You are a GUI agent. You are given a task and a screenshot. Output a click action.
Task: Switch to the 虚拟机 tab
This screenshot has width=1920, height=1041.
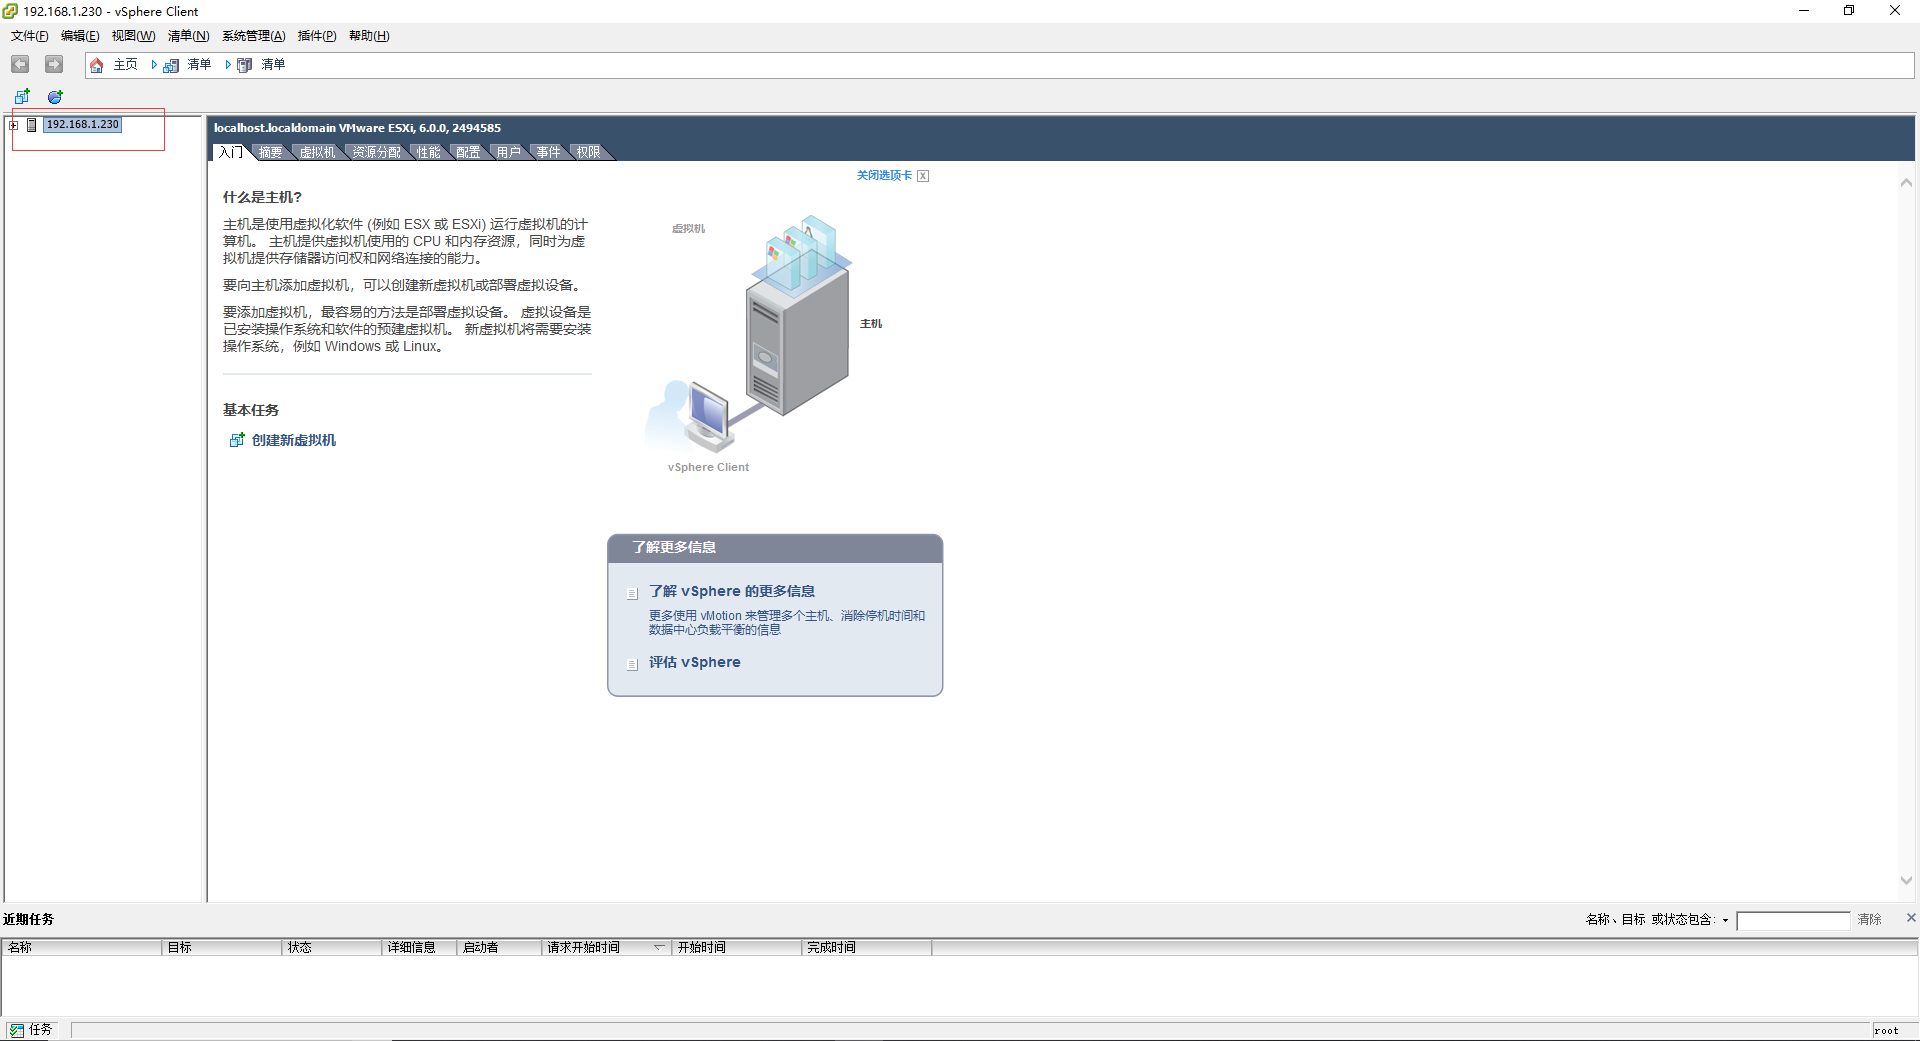tap(317, 152)
